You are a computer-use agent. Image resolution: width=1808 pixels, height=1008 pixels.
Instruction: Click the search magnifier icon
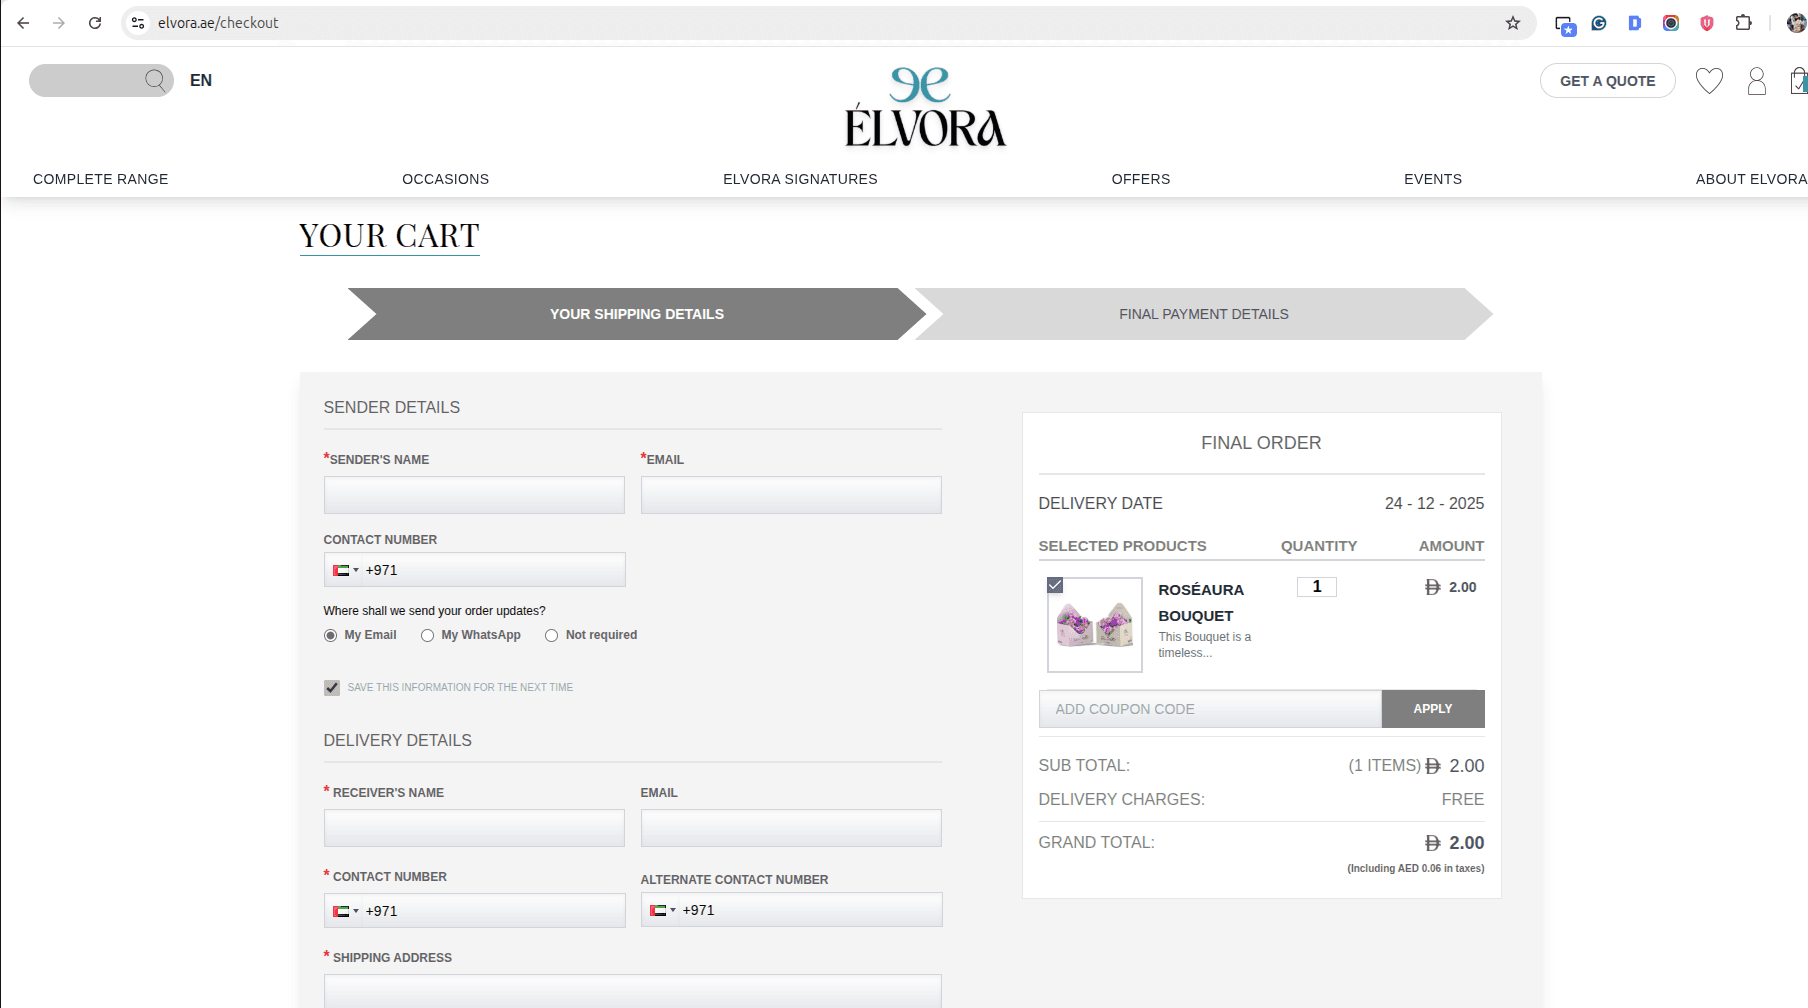[x=154, y=80]
